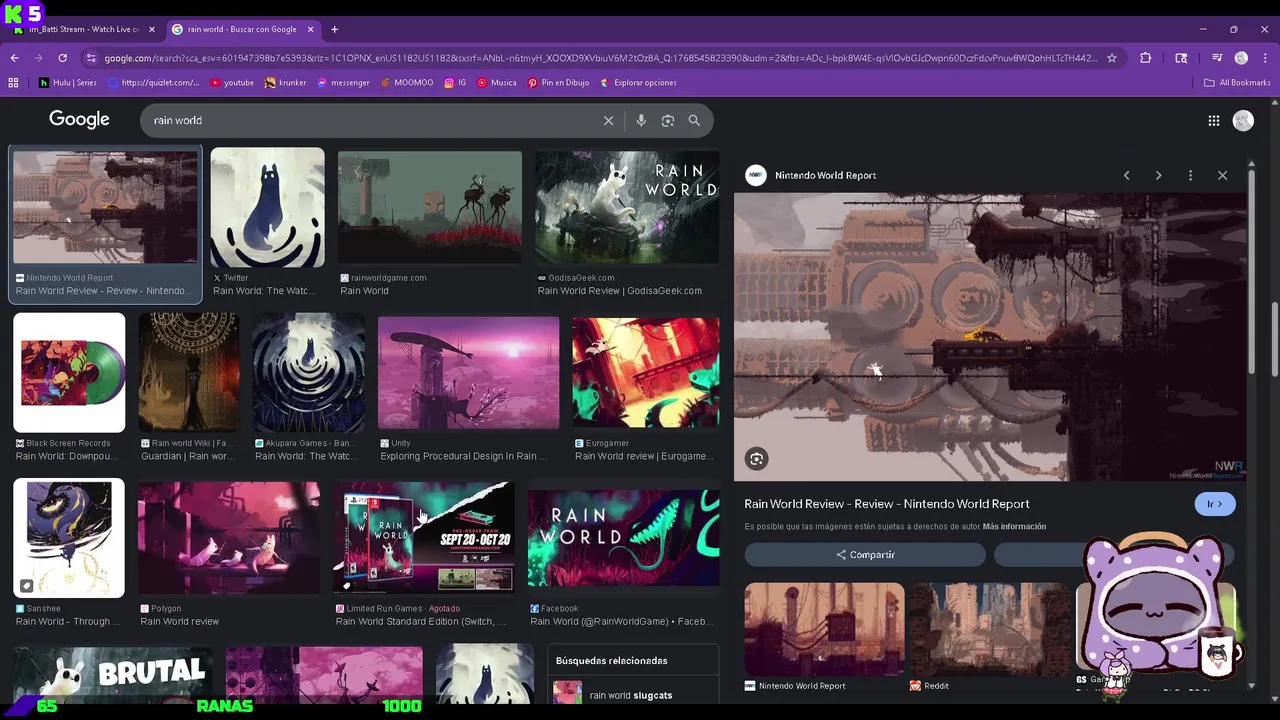Click the rain world search input field
Image resolution: width=1280 pixels, height=720 pixels.
(370, 121)
